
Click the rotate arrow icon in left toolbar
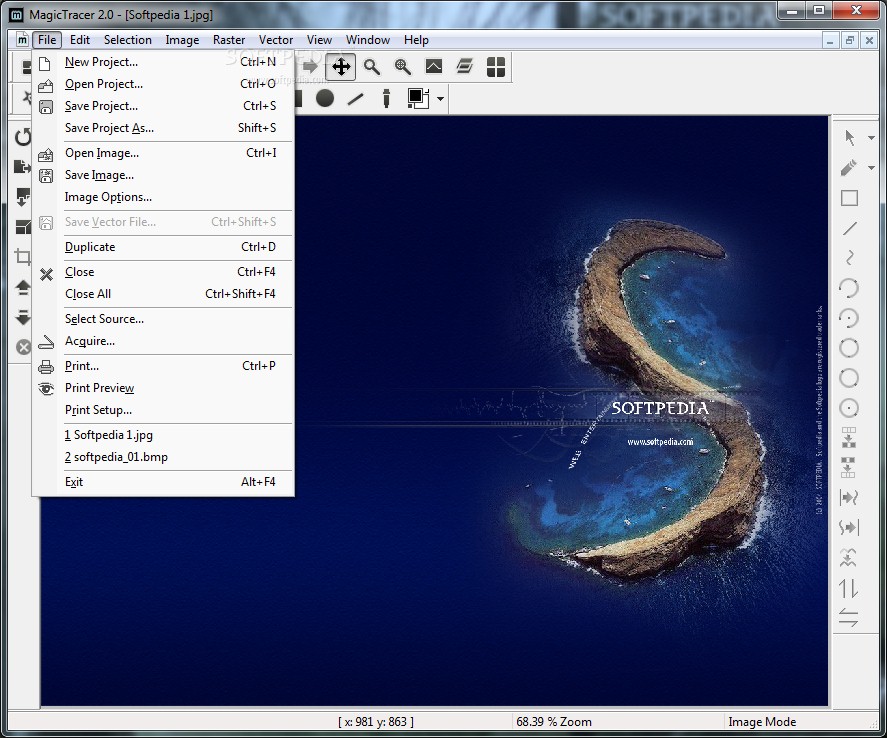coord(23,137)
